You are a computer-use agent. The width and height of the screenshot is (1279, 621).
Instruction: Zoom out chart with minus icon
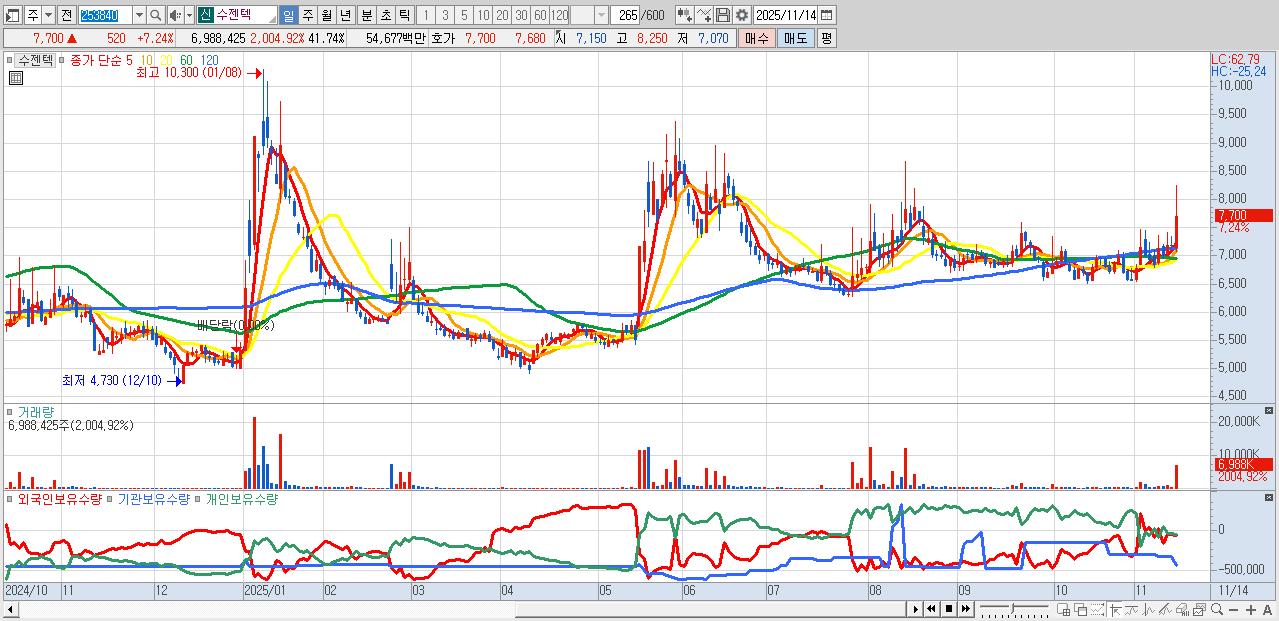pyautogui.click(x=1233, y=610)
